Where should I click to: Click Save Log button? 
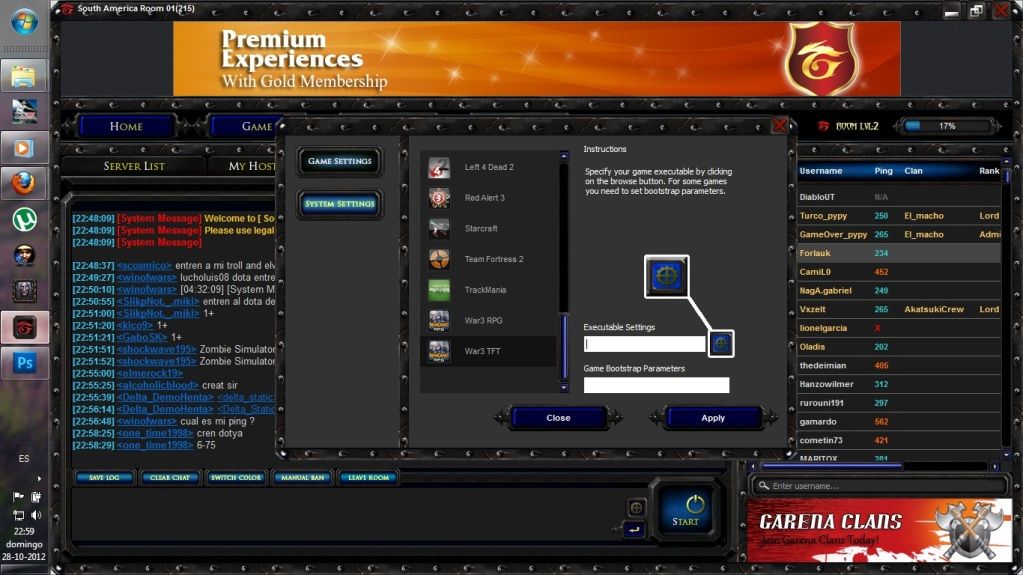(x=104, y=478)
